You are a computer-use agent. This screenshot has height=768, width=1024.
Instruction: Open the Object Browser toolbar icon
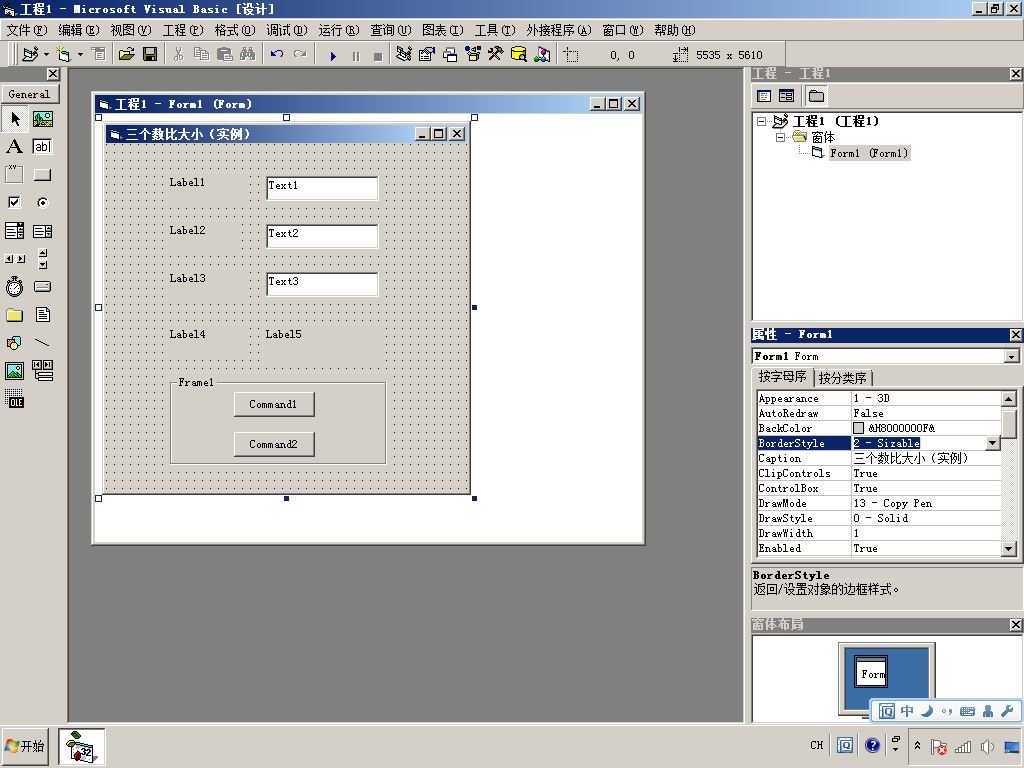473,55
